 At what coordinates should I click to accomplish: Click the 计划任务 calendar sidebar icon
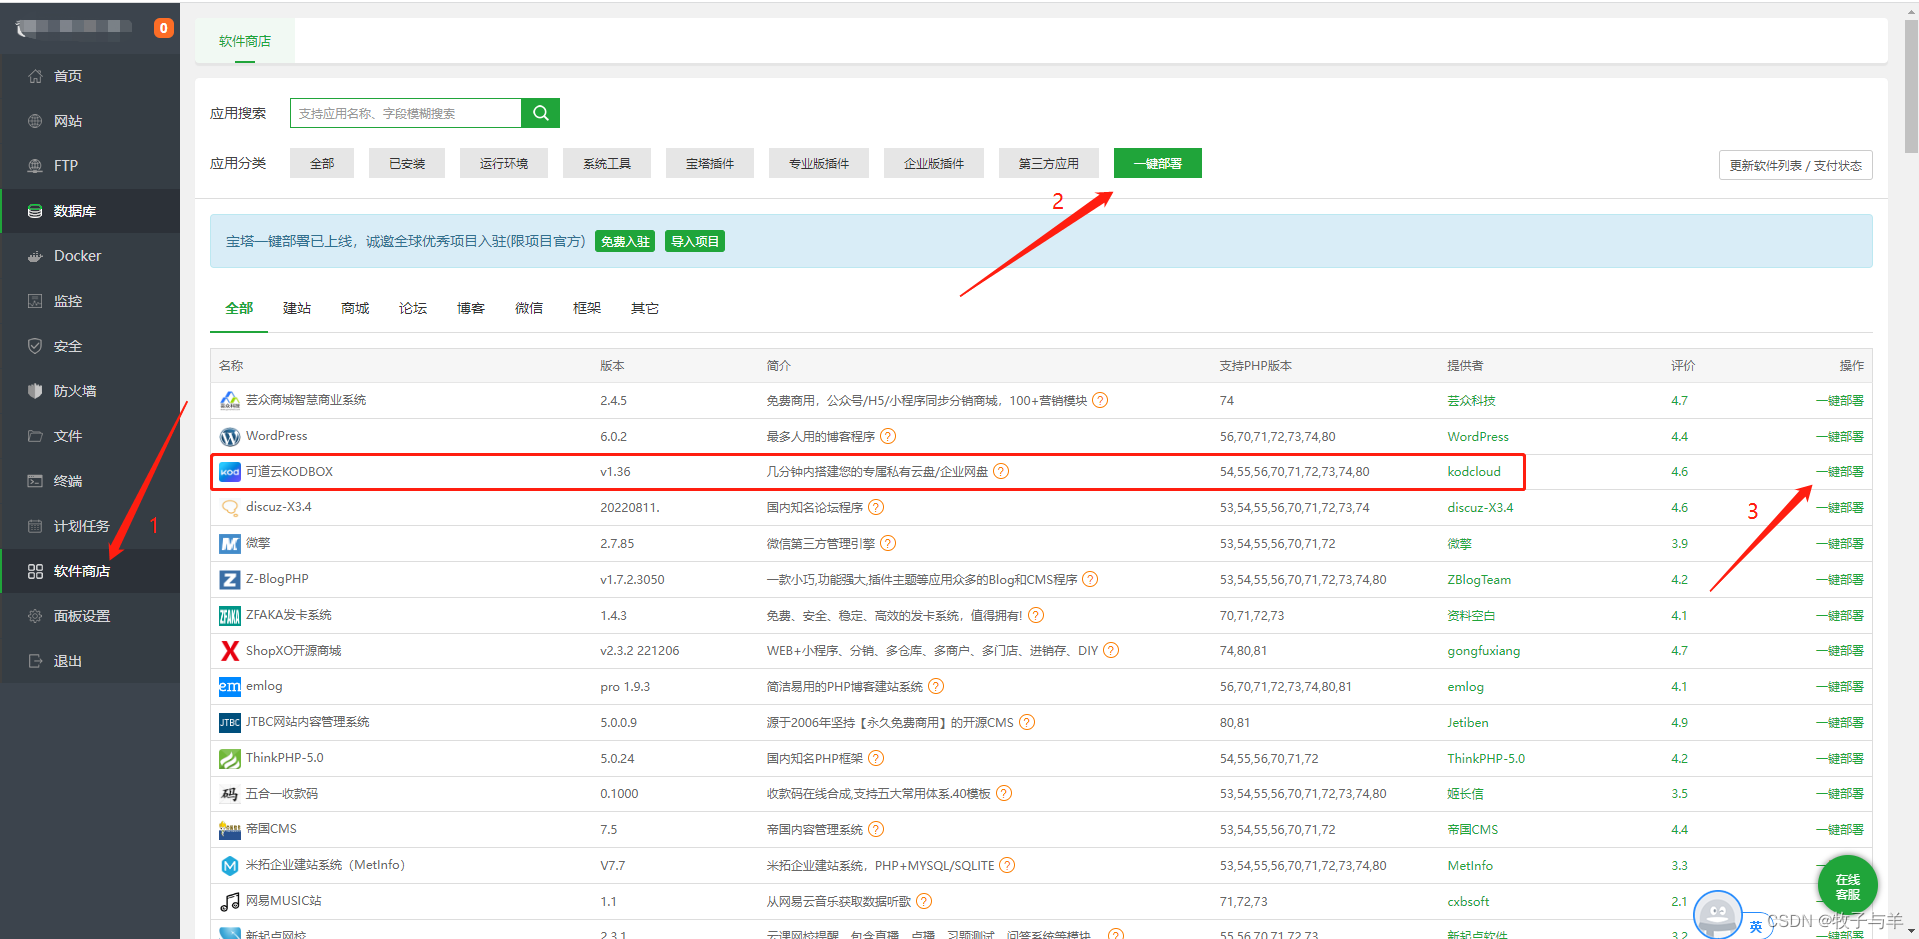coord(35,526)
